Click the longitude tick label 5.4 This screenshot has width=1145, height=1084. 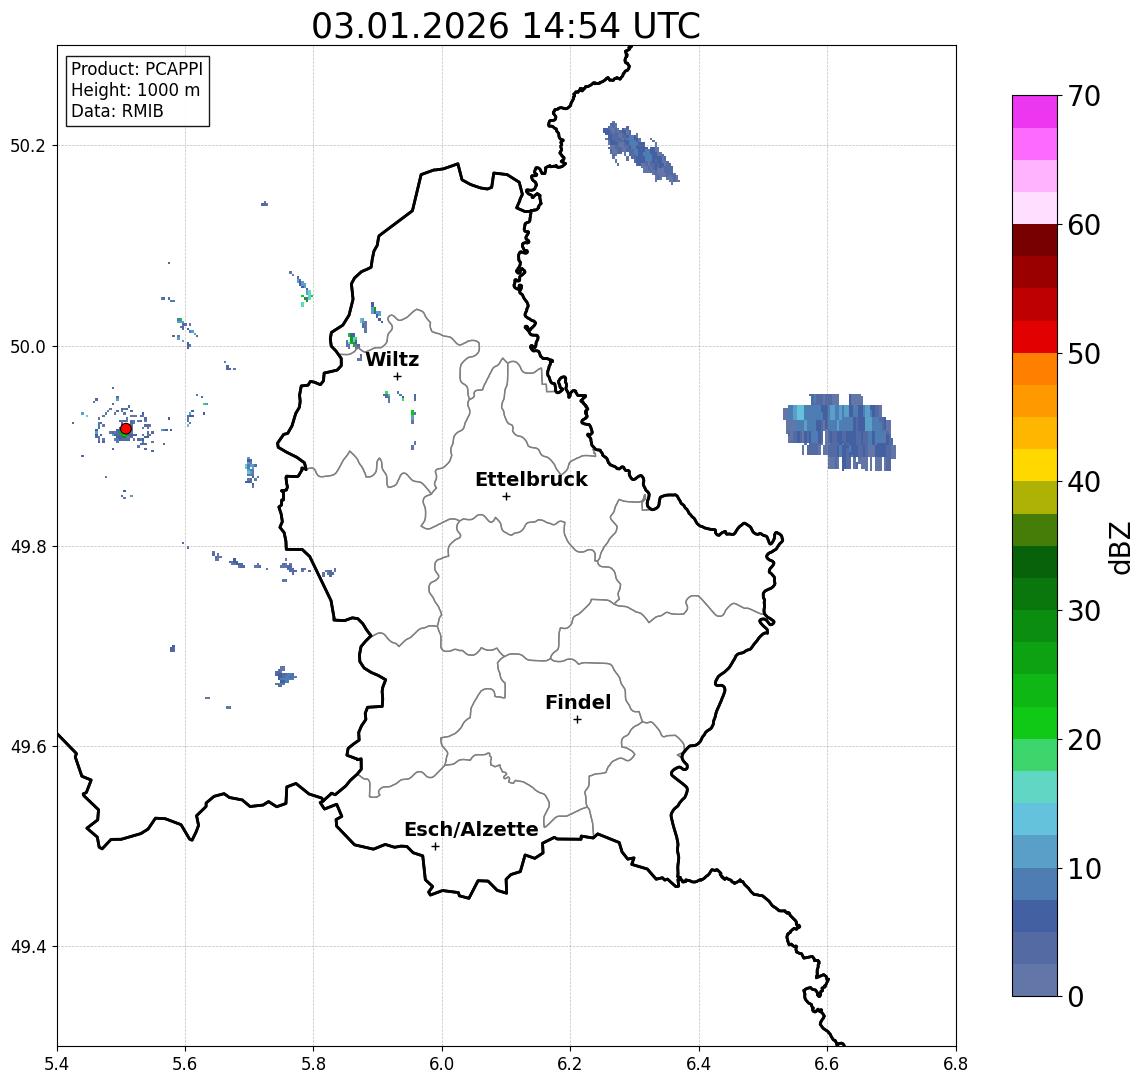(57, 1064)
